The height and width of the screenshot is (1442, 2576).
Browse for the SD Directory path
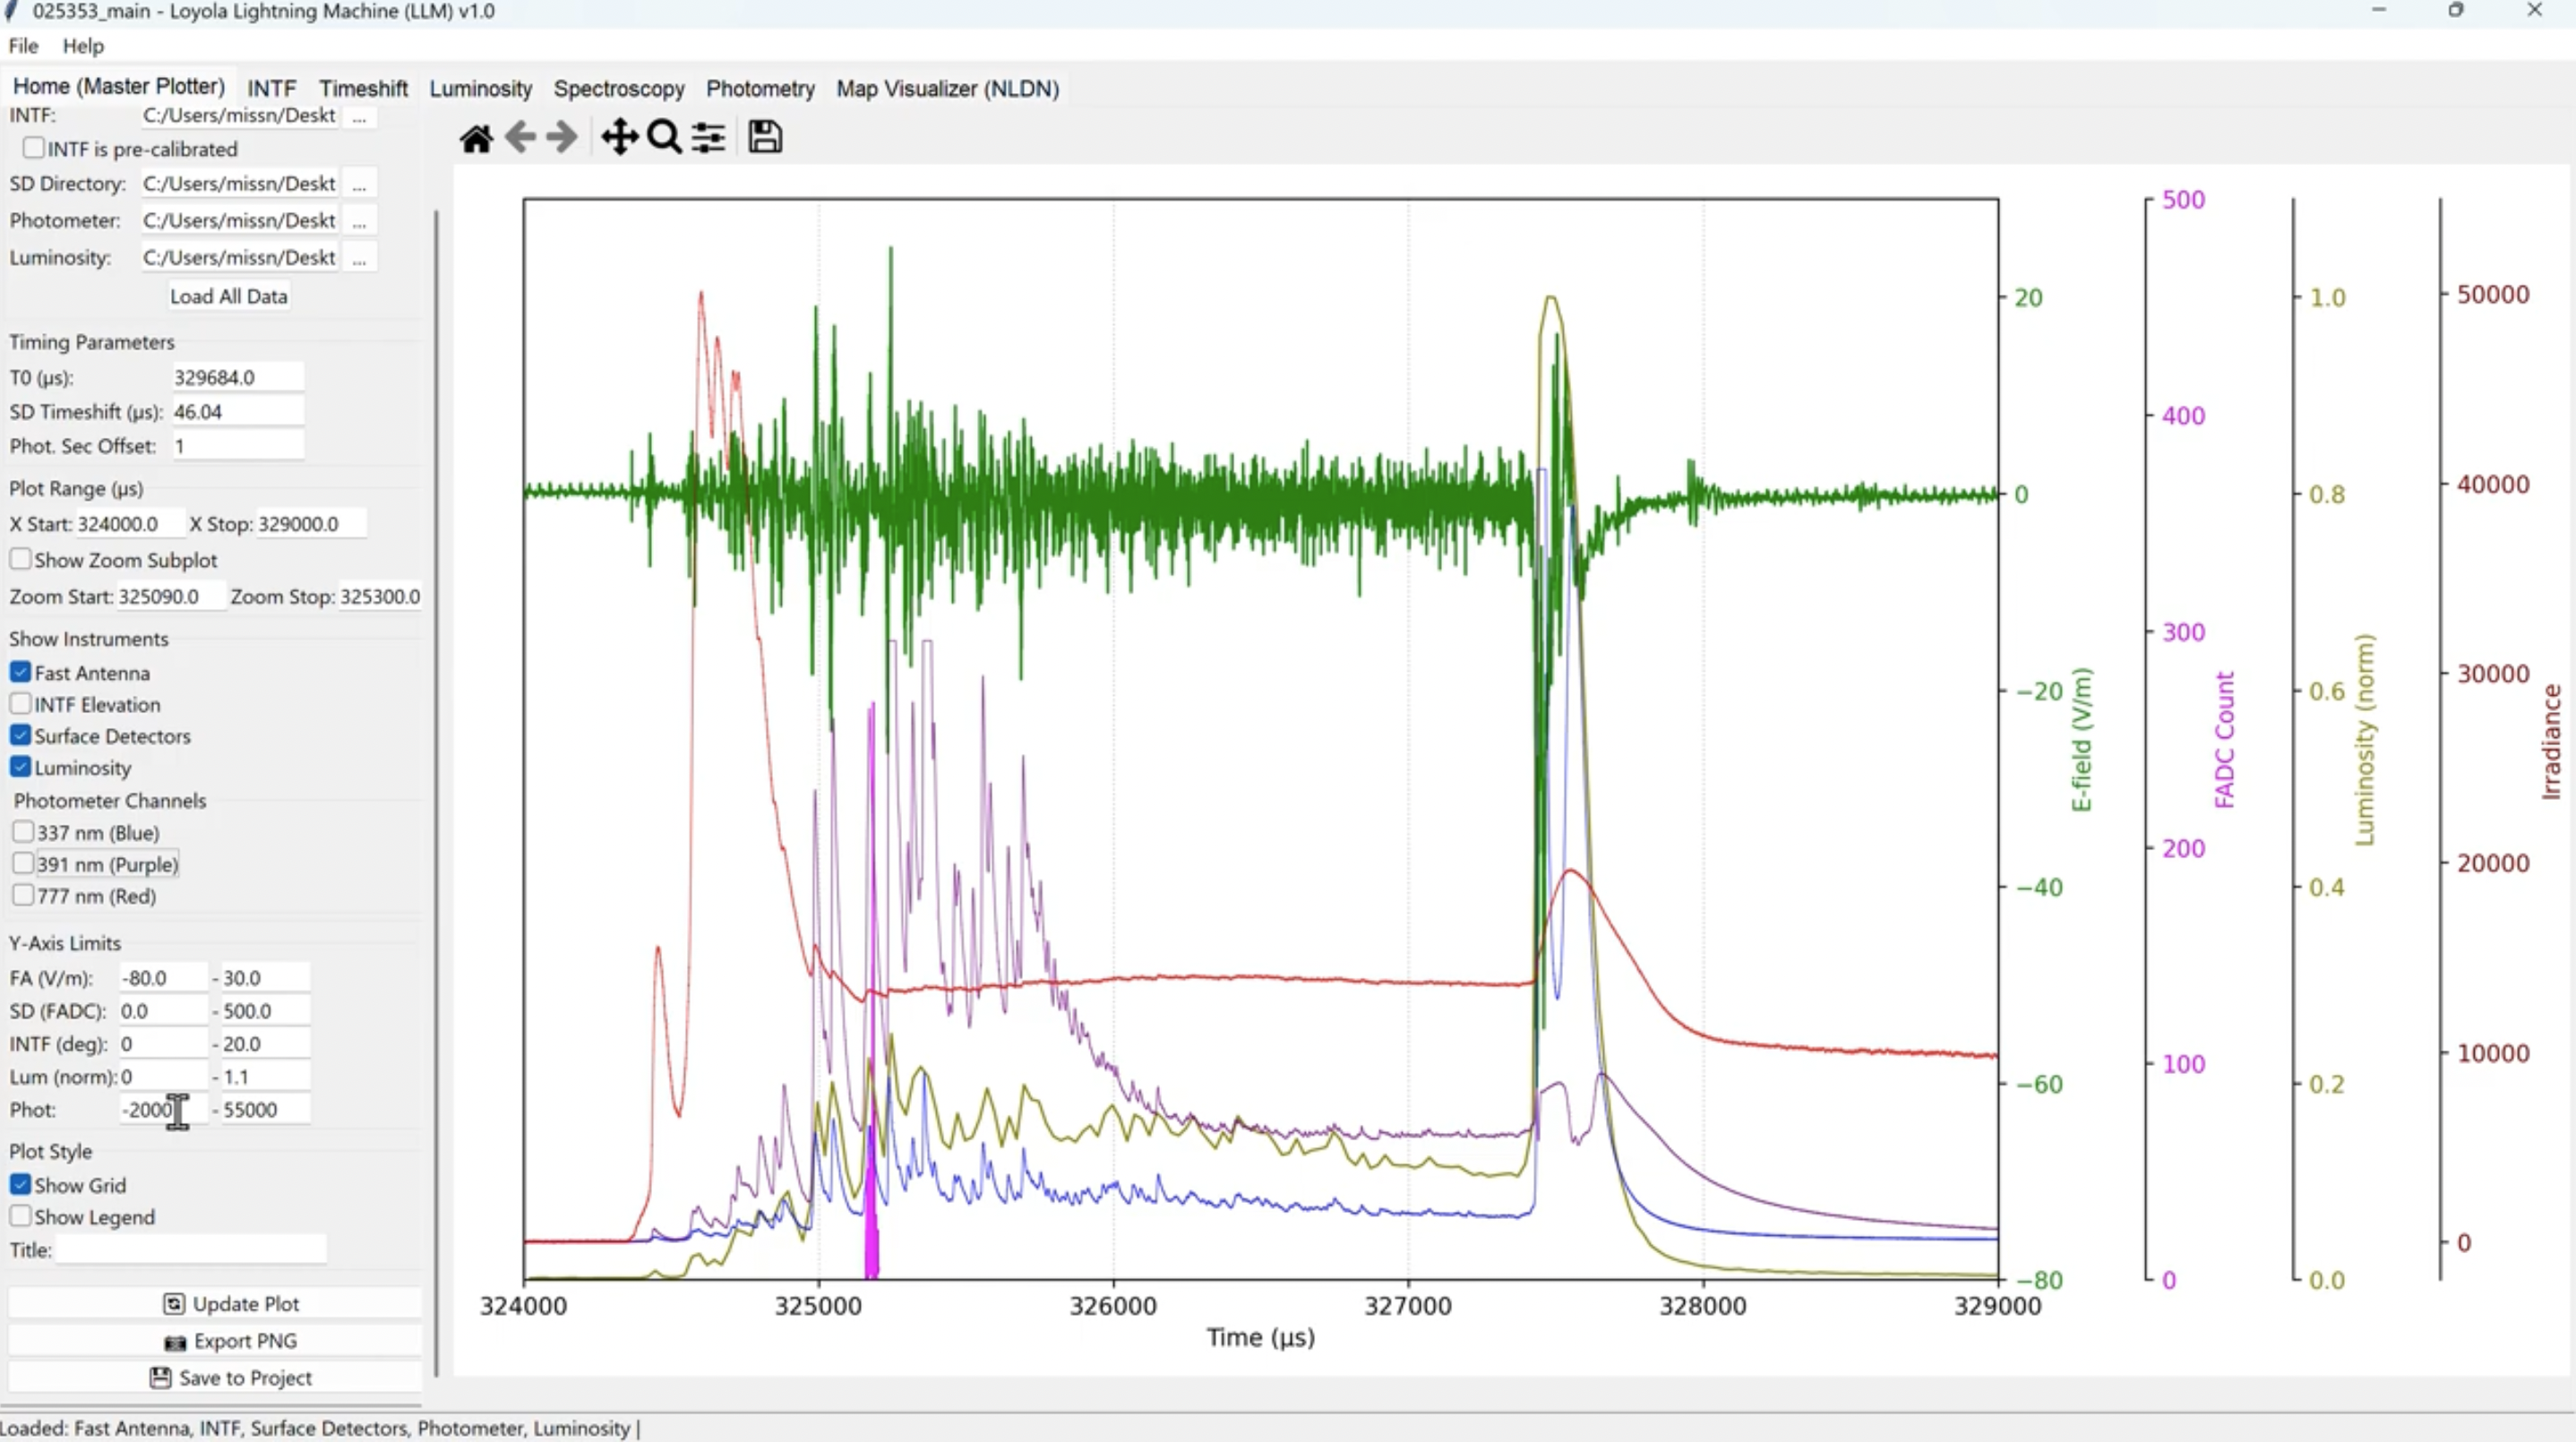point(359,184)
